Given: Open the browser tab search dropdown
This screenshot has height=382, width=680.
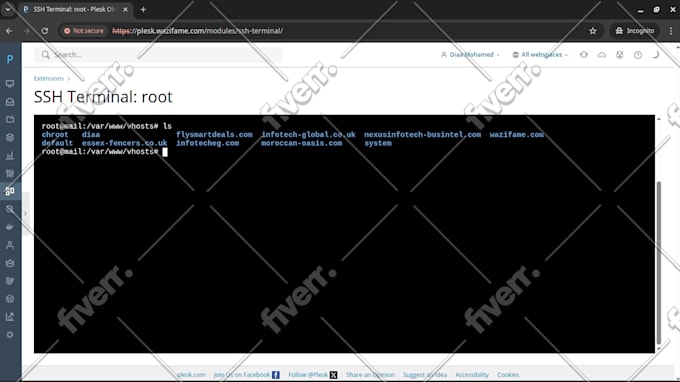Looking at the screenshot, I should tap(8, 9).
